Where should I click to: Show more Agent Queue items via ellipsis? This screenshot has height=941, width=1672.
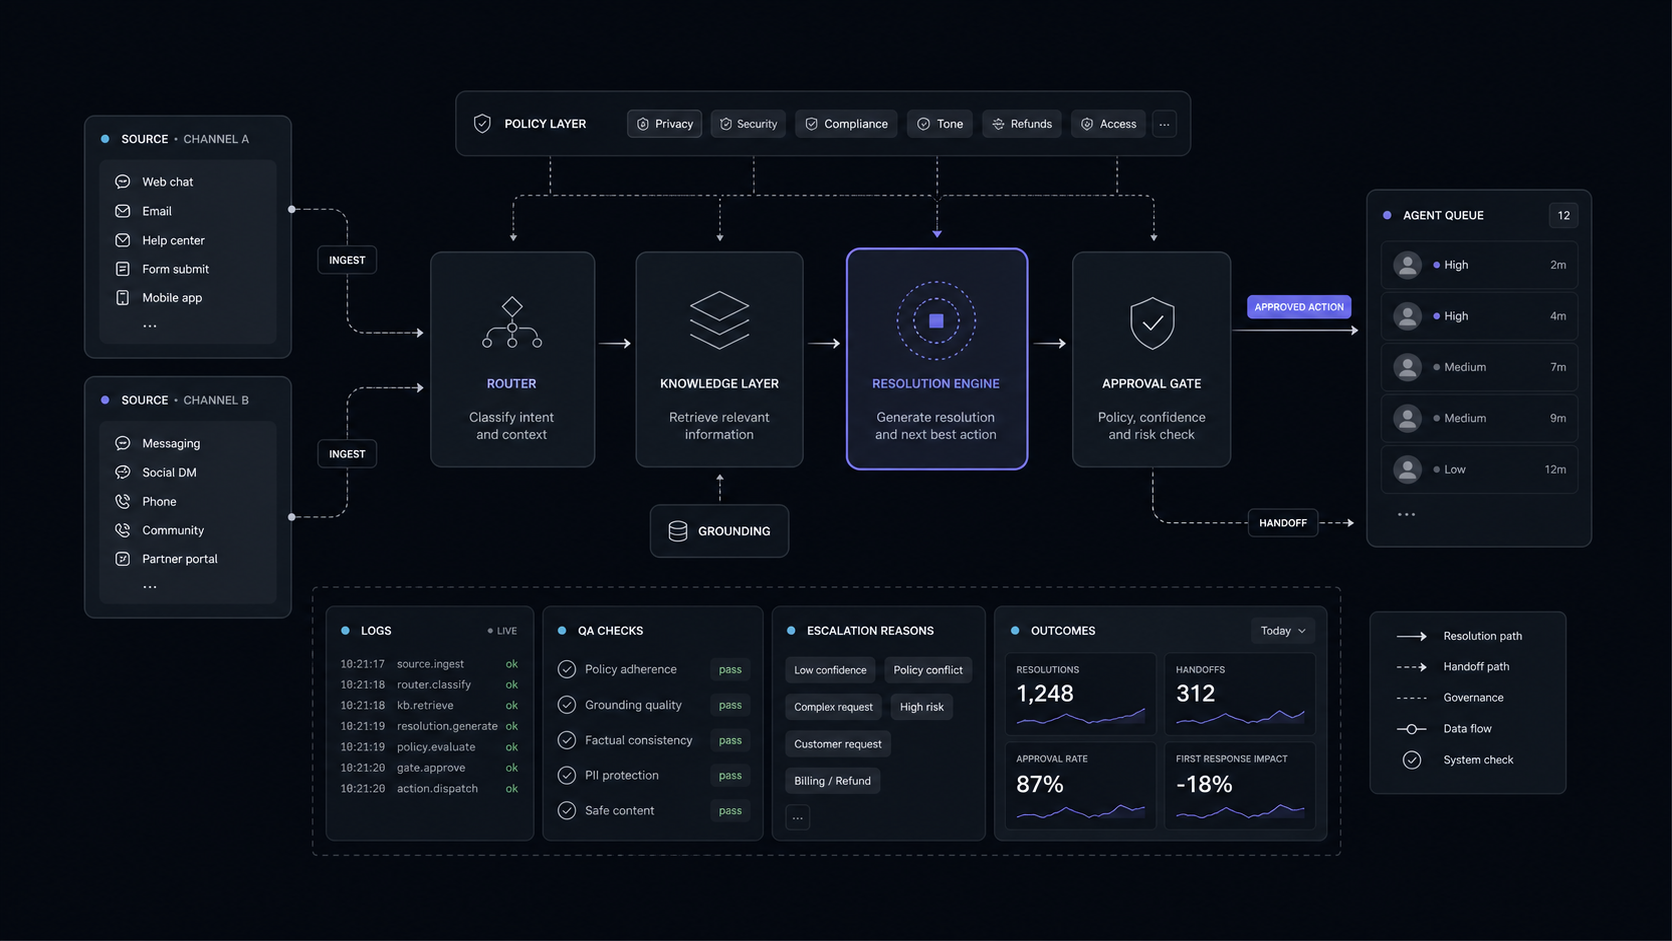click(x=1407, y=515)
